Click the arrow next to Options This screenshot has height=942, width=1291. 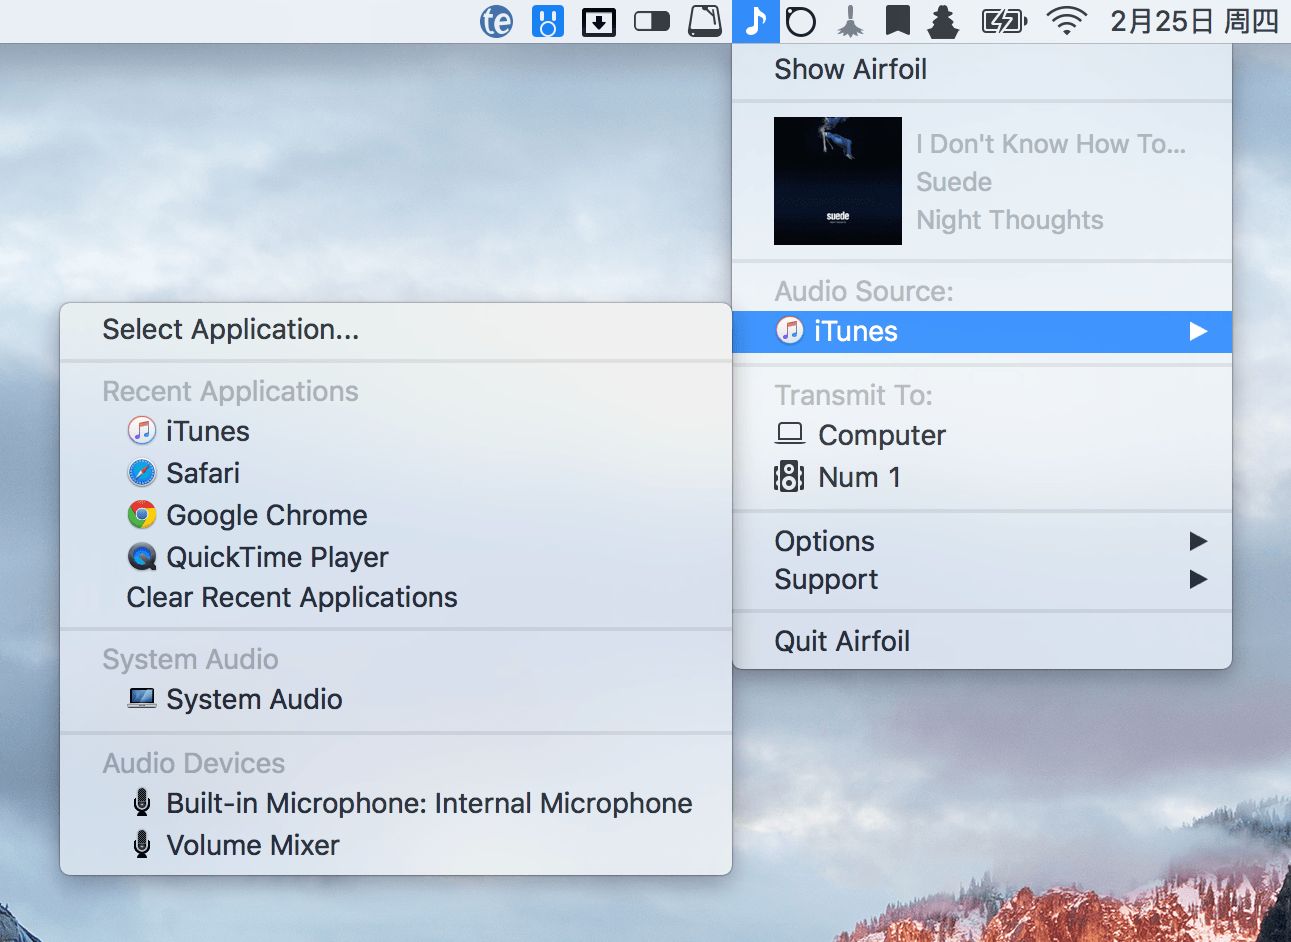1198,541
